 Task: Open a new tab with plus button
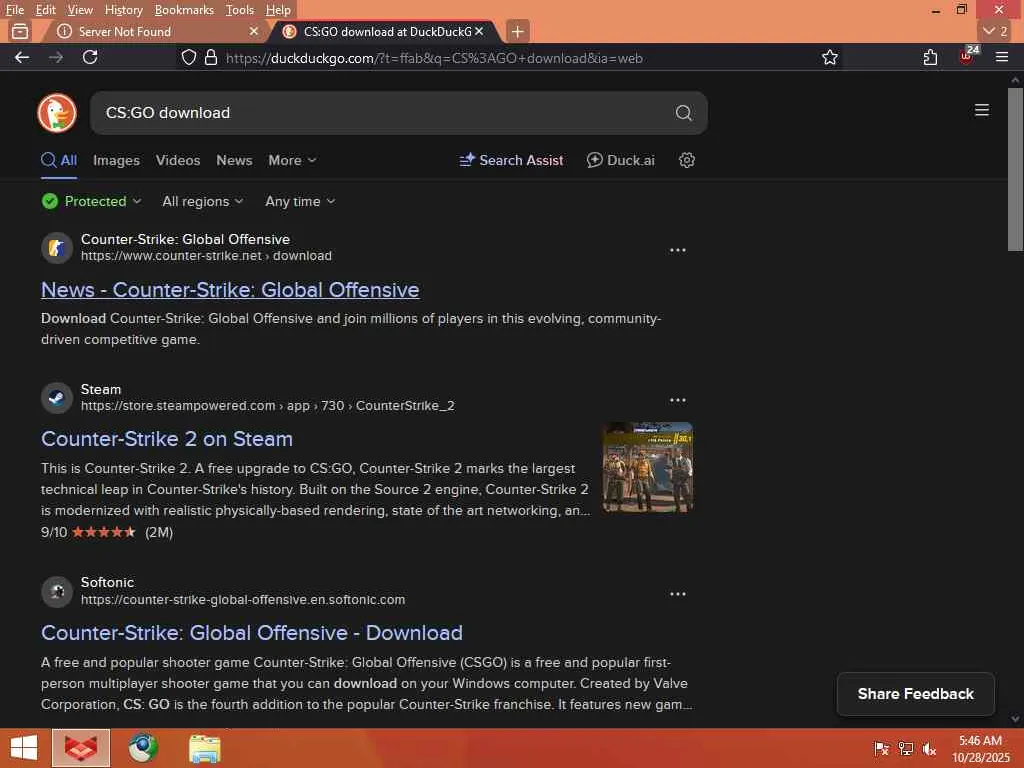click(x=517, y=31)
